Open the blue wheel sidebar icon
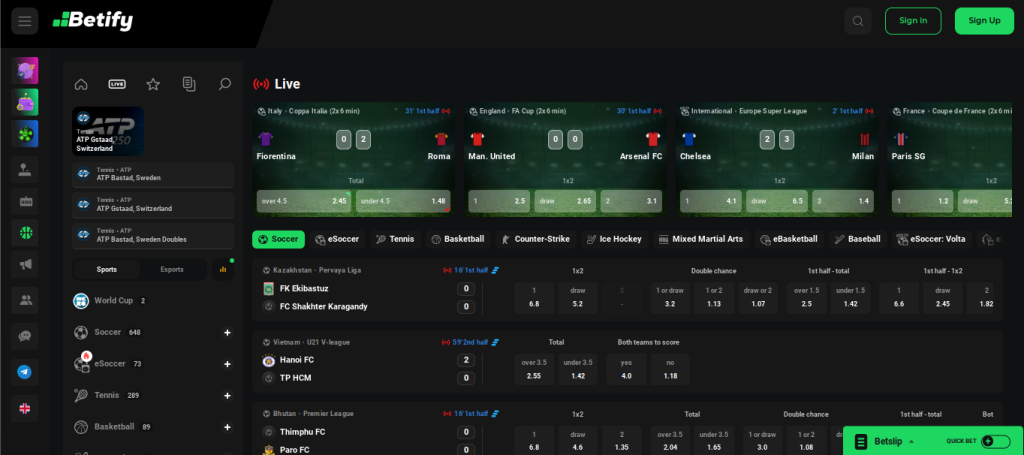The width and height of the screenshot is (1024, 455). (x=25, y=133)
